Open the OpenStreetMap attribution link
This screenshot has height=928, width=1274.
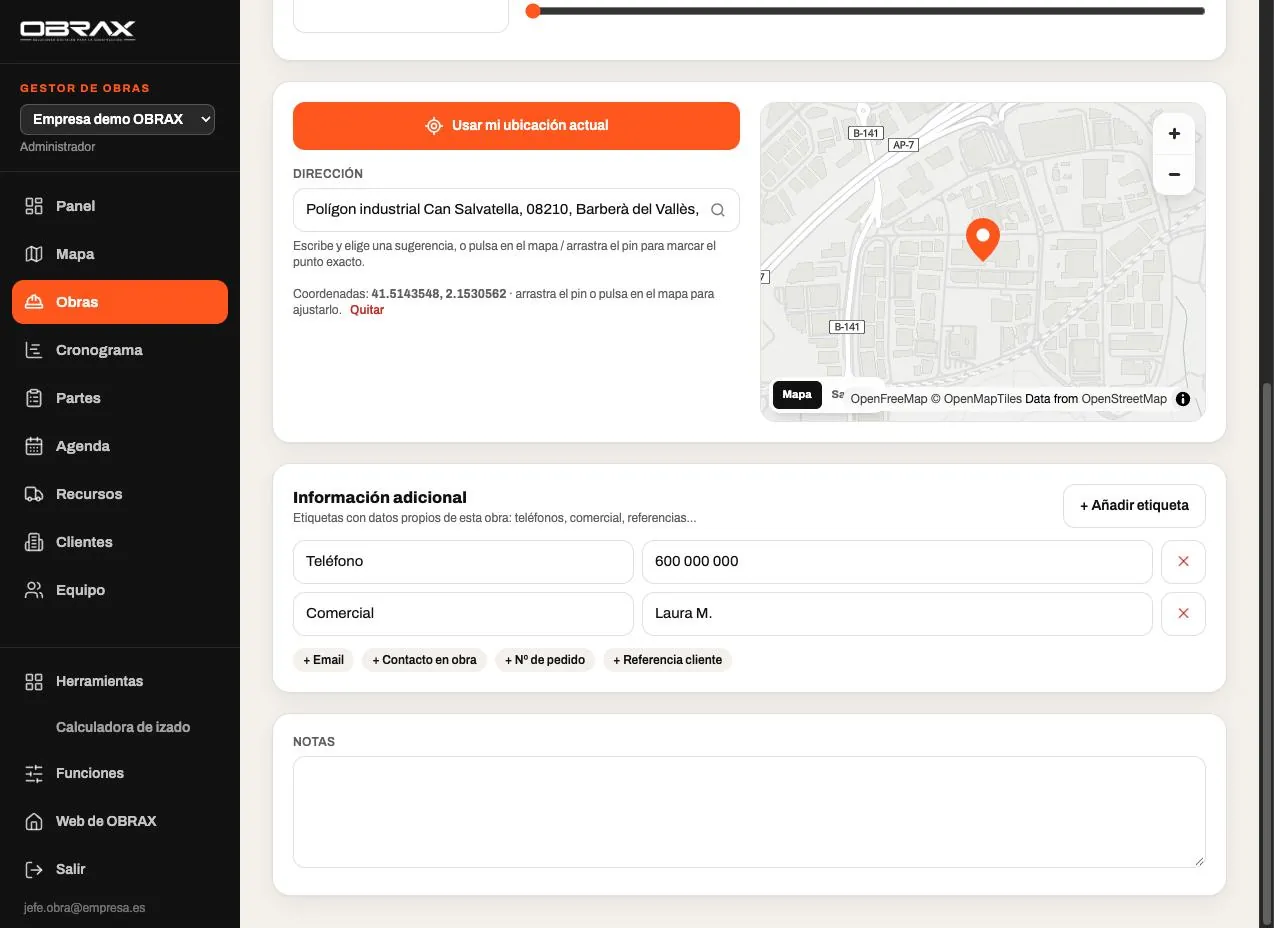[x=1124, y=399]
